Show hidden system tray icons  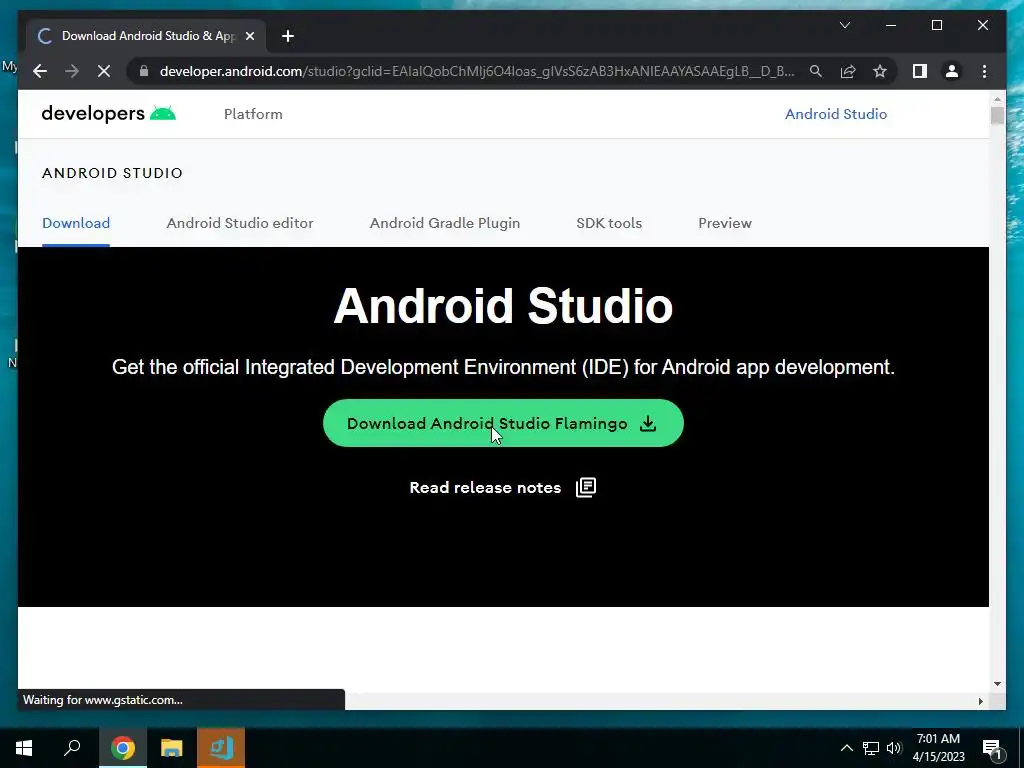846,748
